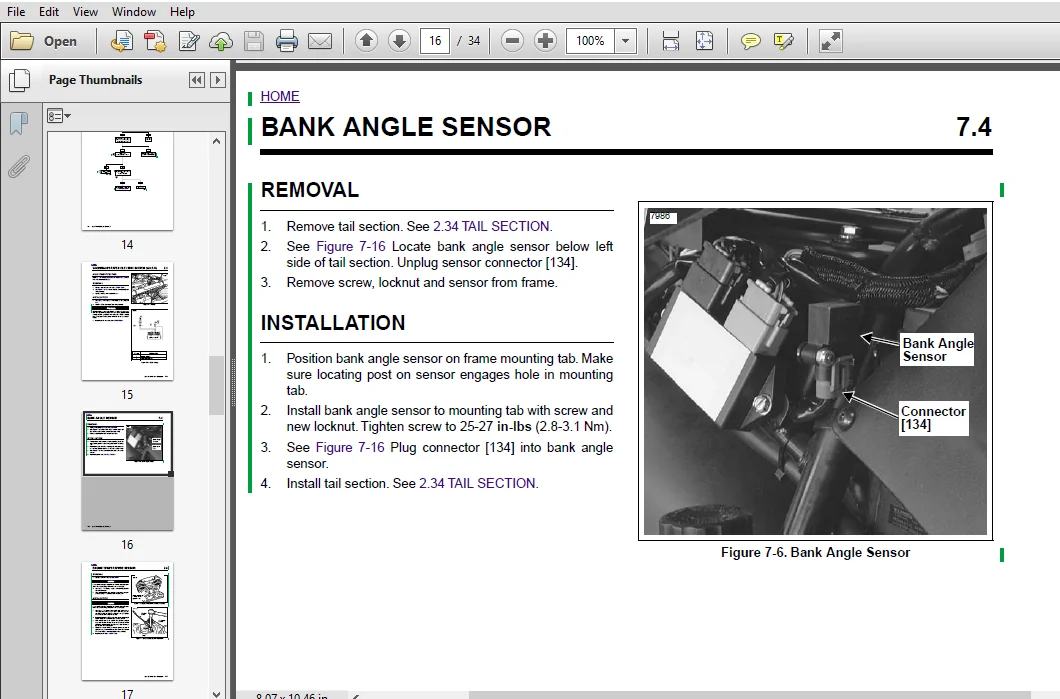Screen dimensions: 1060x699
Task: Open thumbnail options menu dropdown
Action: tap(59, 116)
